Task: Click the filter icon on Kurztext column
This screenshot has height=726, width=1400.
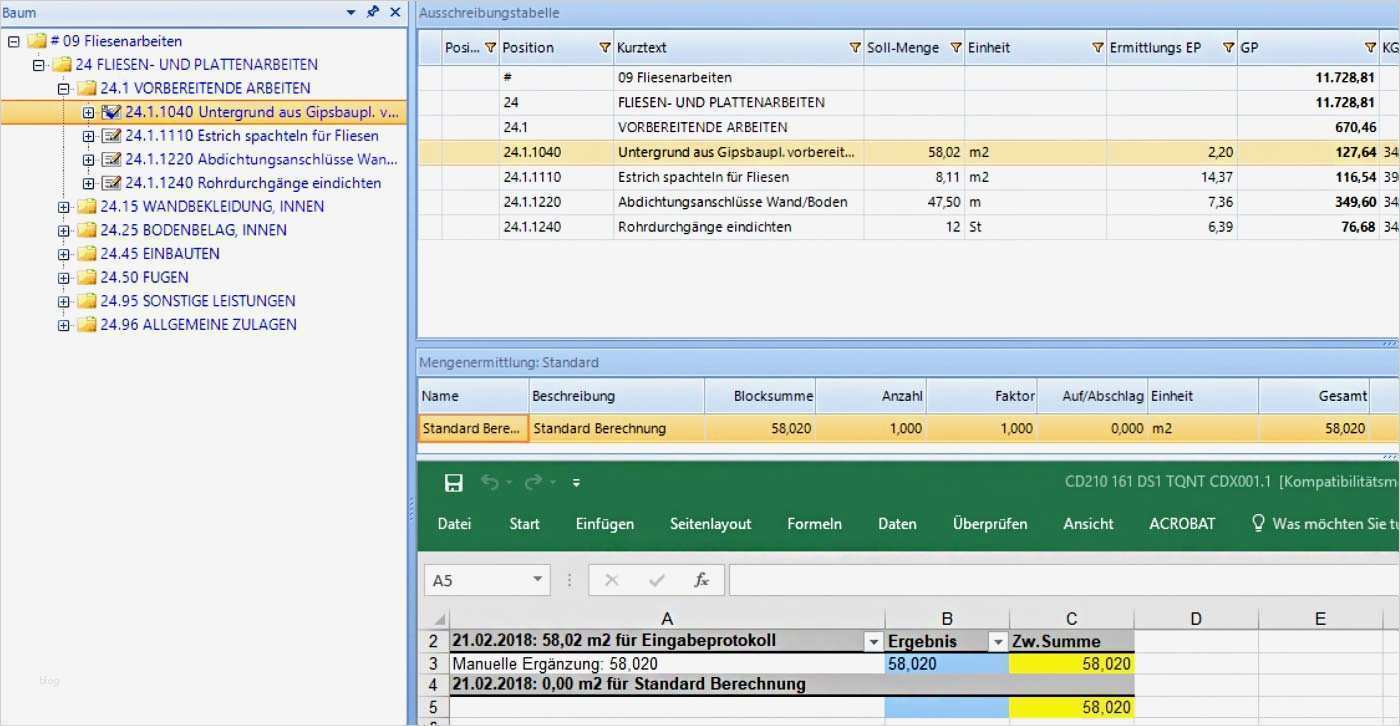Action: (x=854, y=48)
